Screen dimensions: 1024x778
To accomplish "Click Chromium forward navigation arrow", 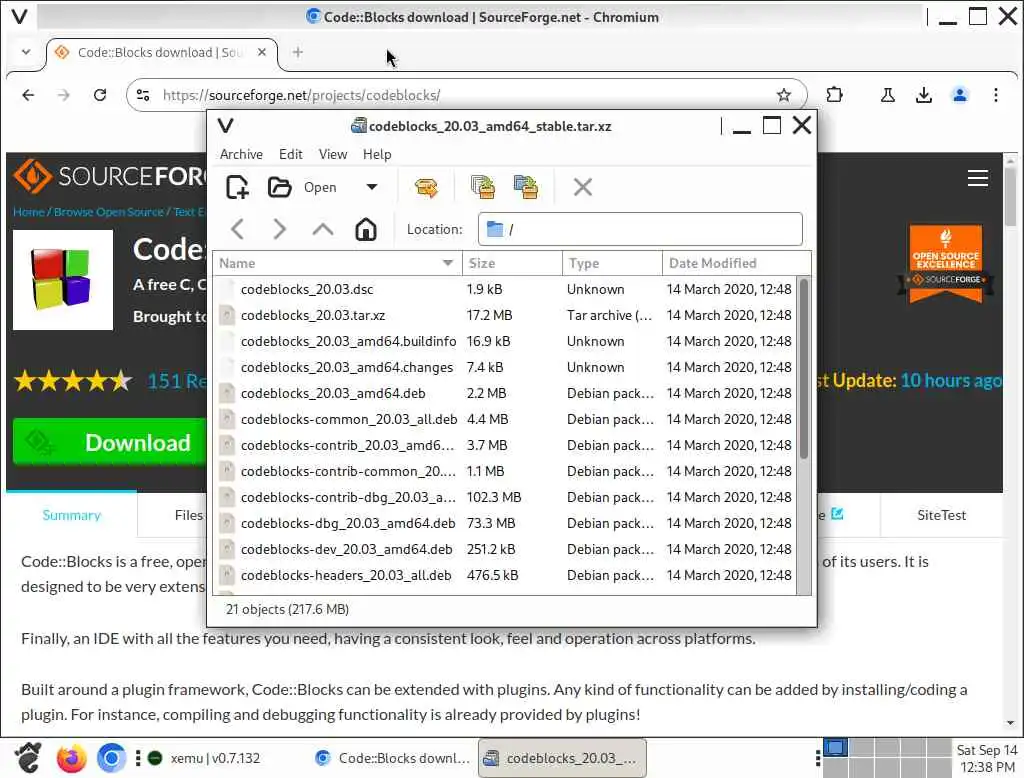I will 63,95.
